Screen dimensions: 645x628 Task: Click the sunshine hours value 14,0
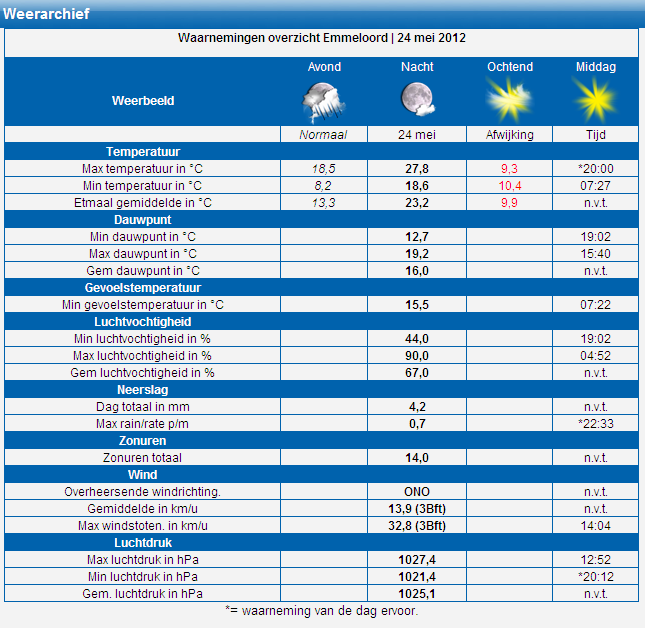[417, 458]
